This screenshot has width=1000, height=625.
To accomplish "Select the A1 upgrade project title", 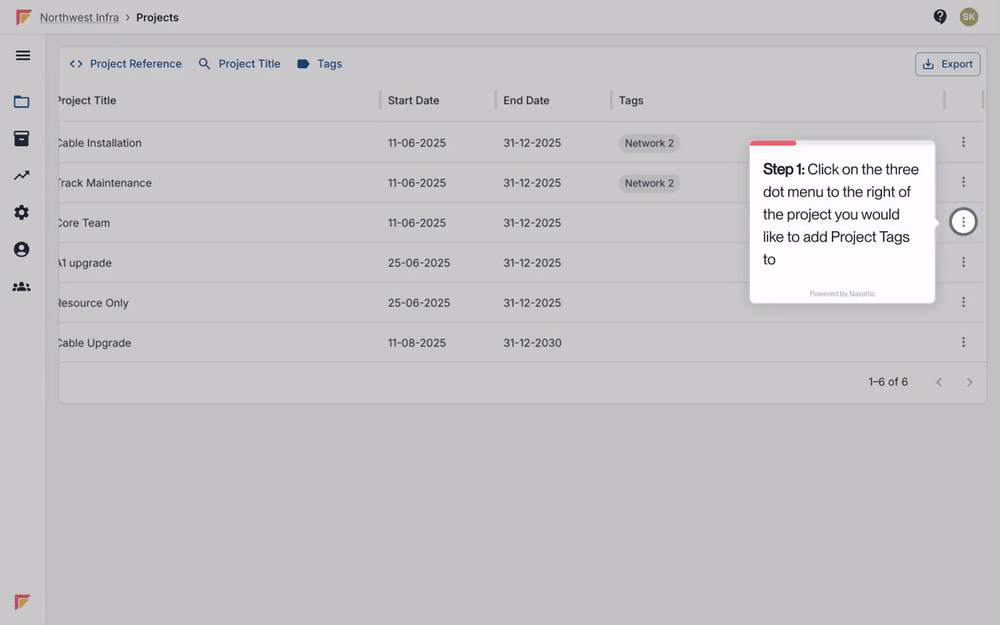I will point(85,263).
